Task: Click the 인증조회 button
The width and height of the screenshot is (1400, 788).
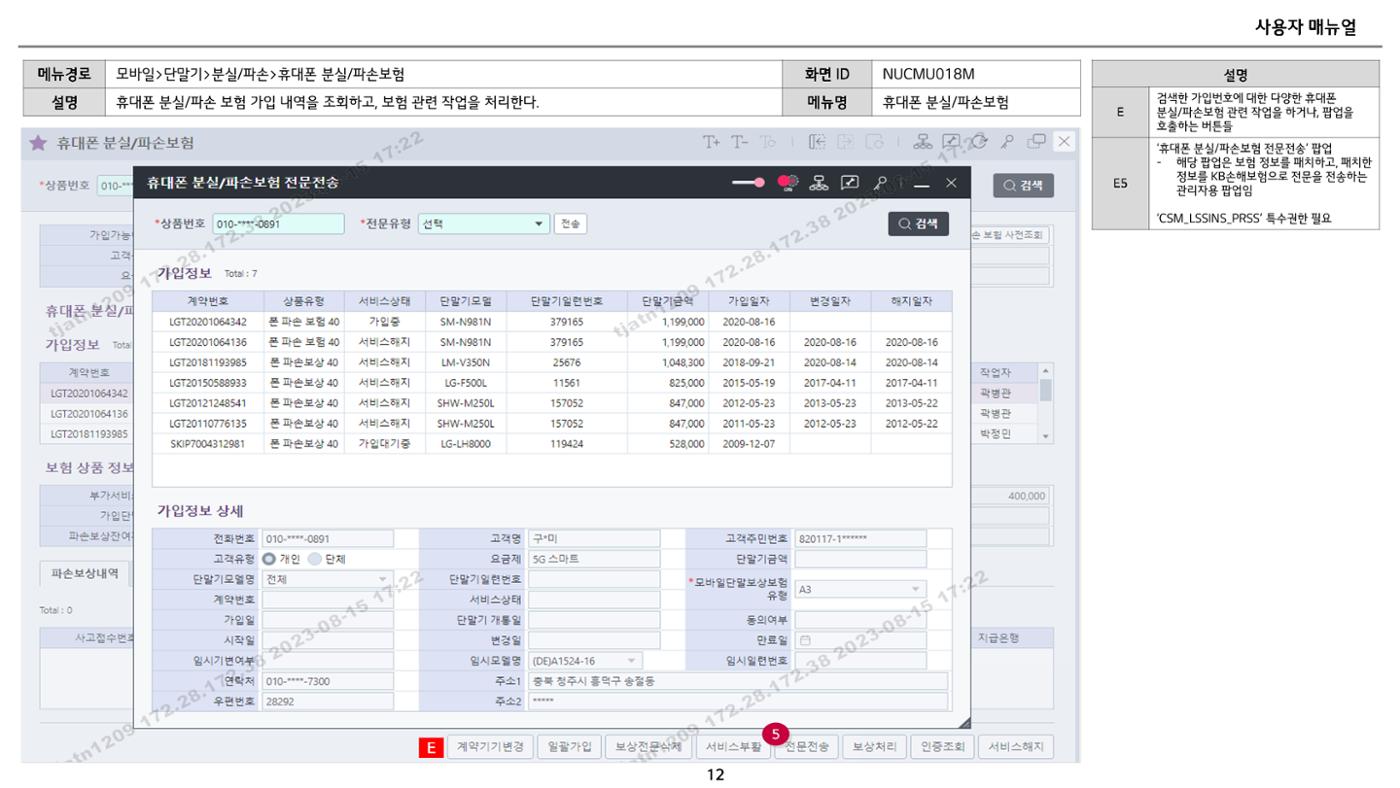Action: [941, 746]
